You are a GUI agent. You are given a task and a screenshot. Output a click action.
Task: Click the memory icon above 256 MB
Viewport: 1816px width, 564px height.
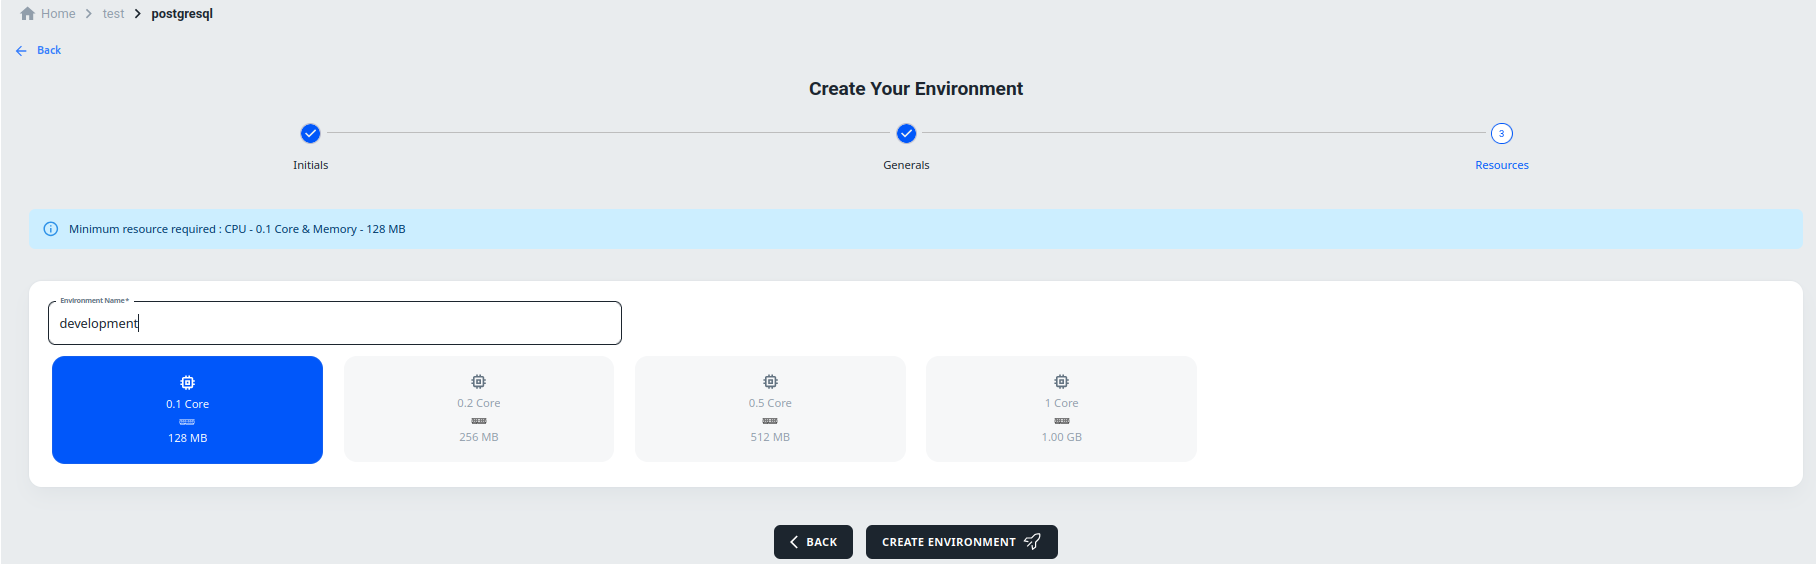[x=479, y=421]
